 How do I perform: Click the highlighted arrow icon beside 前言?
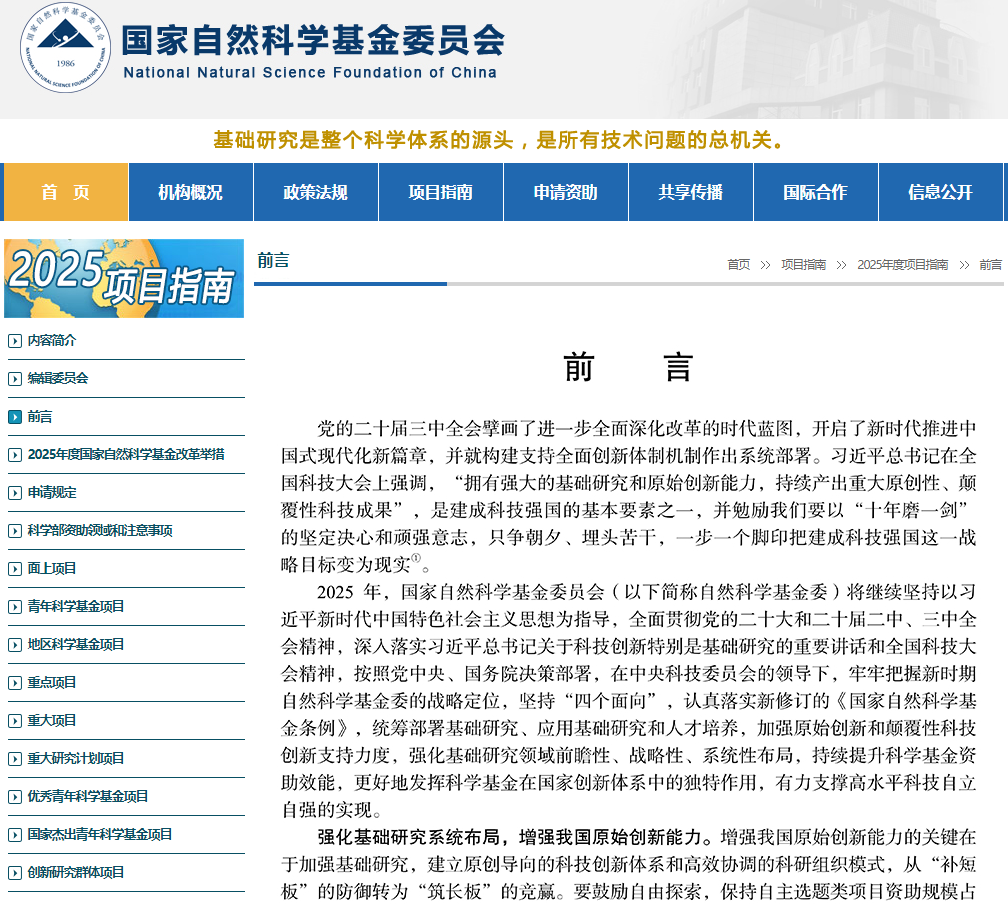[15, 417]
